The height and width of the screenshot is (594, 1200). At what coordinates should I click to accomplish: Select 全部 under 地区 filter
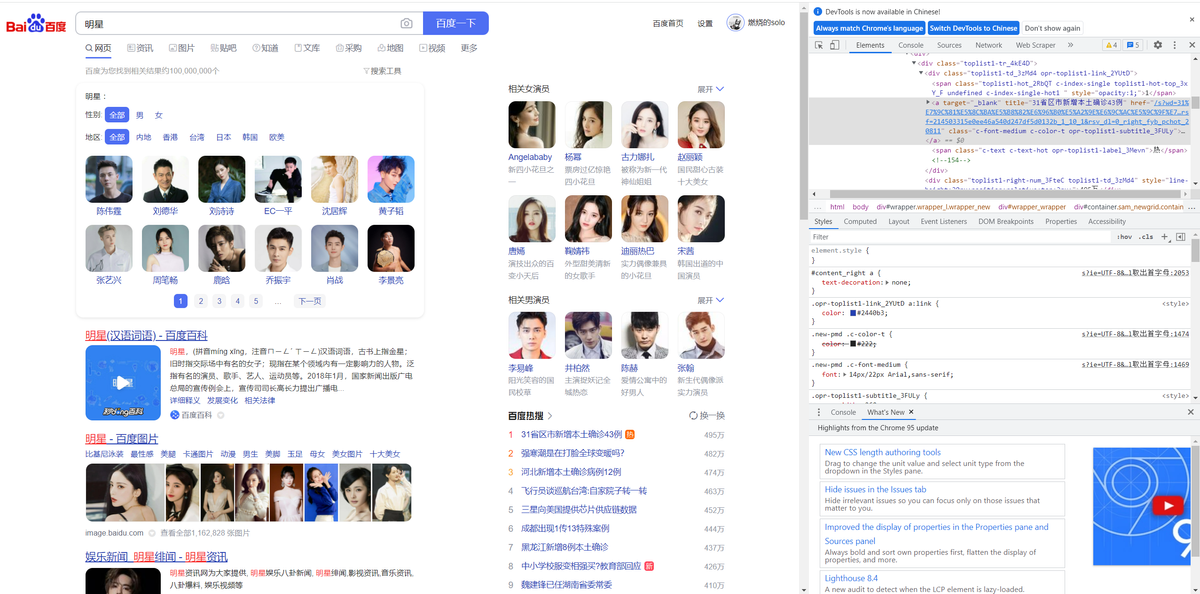click(118, 137)
